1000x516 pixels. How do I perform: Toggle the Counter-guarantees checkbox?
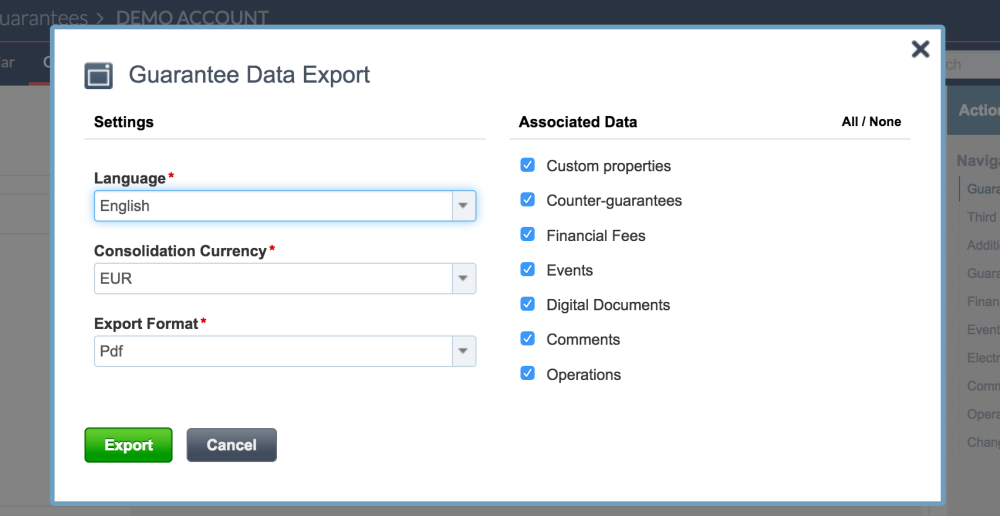[x=527, y=200]
